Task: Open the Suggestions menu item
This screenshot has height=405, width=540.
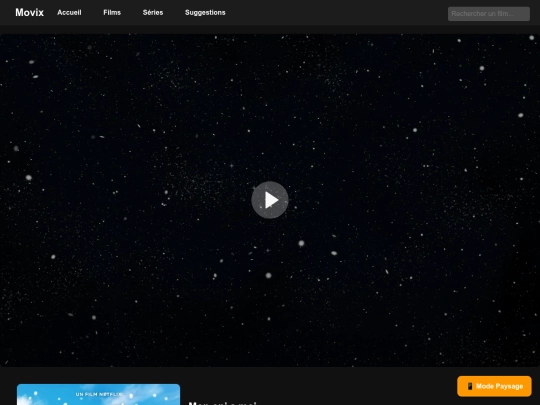Action: coord(205,13)
